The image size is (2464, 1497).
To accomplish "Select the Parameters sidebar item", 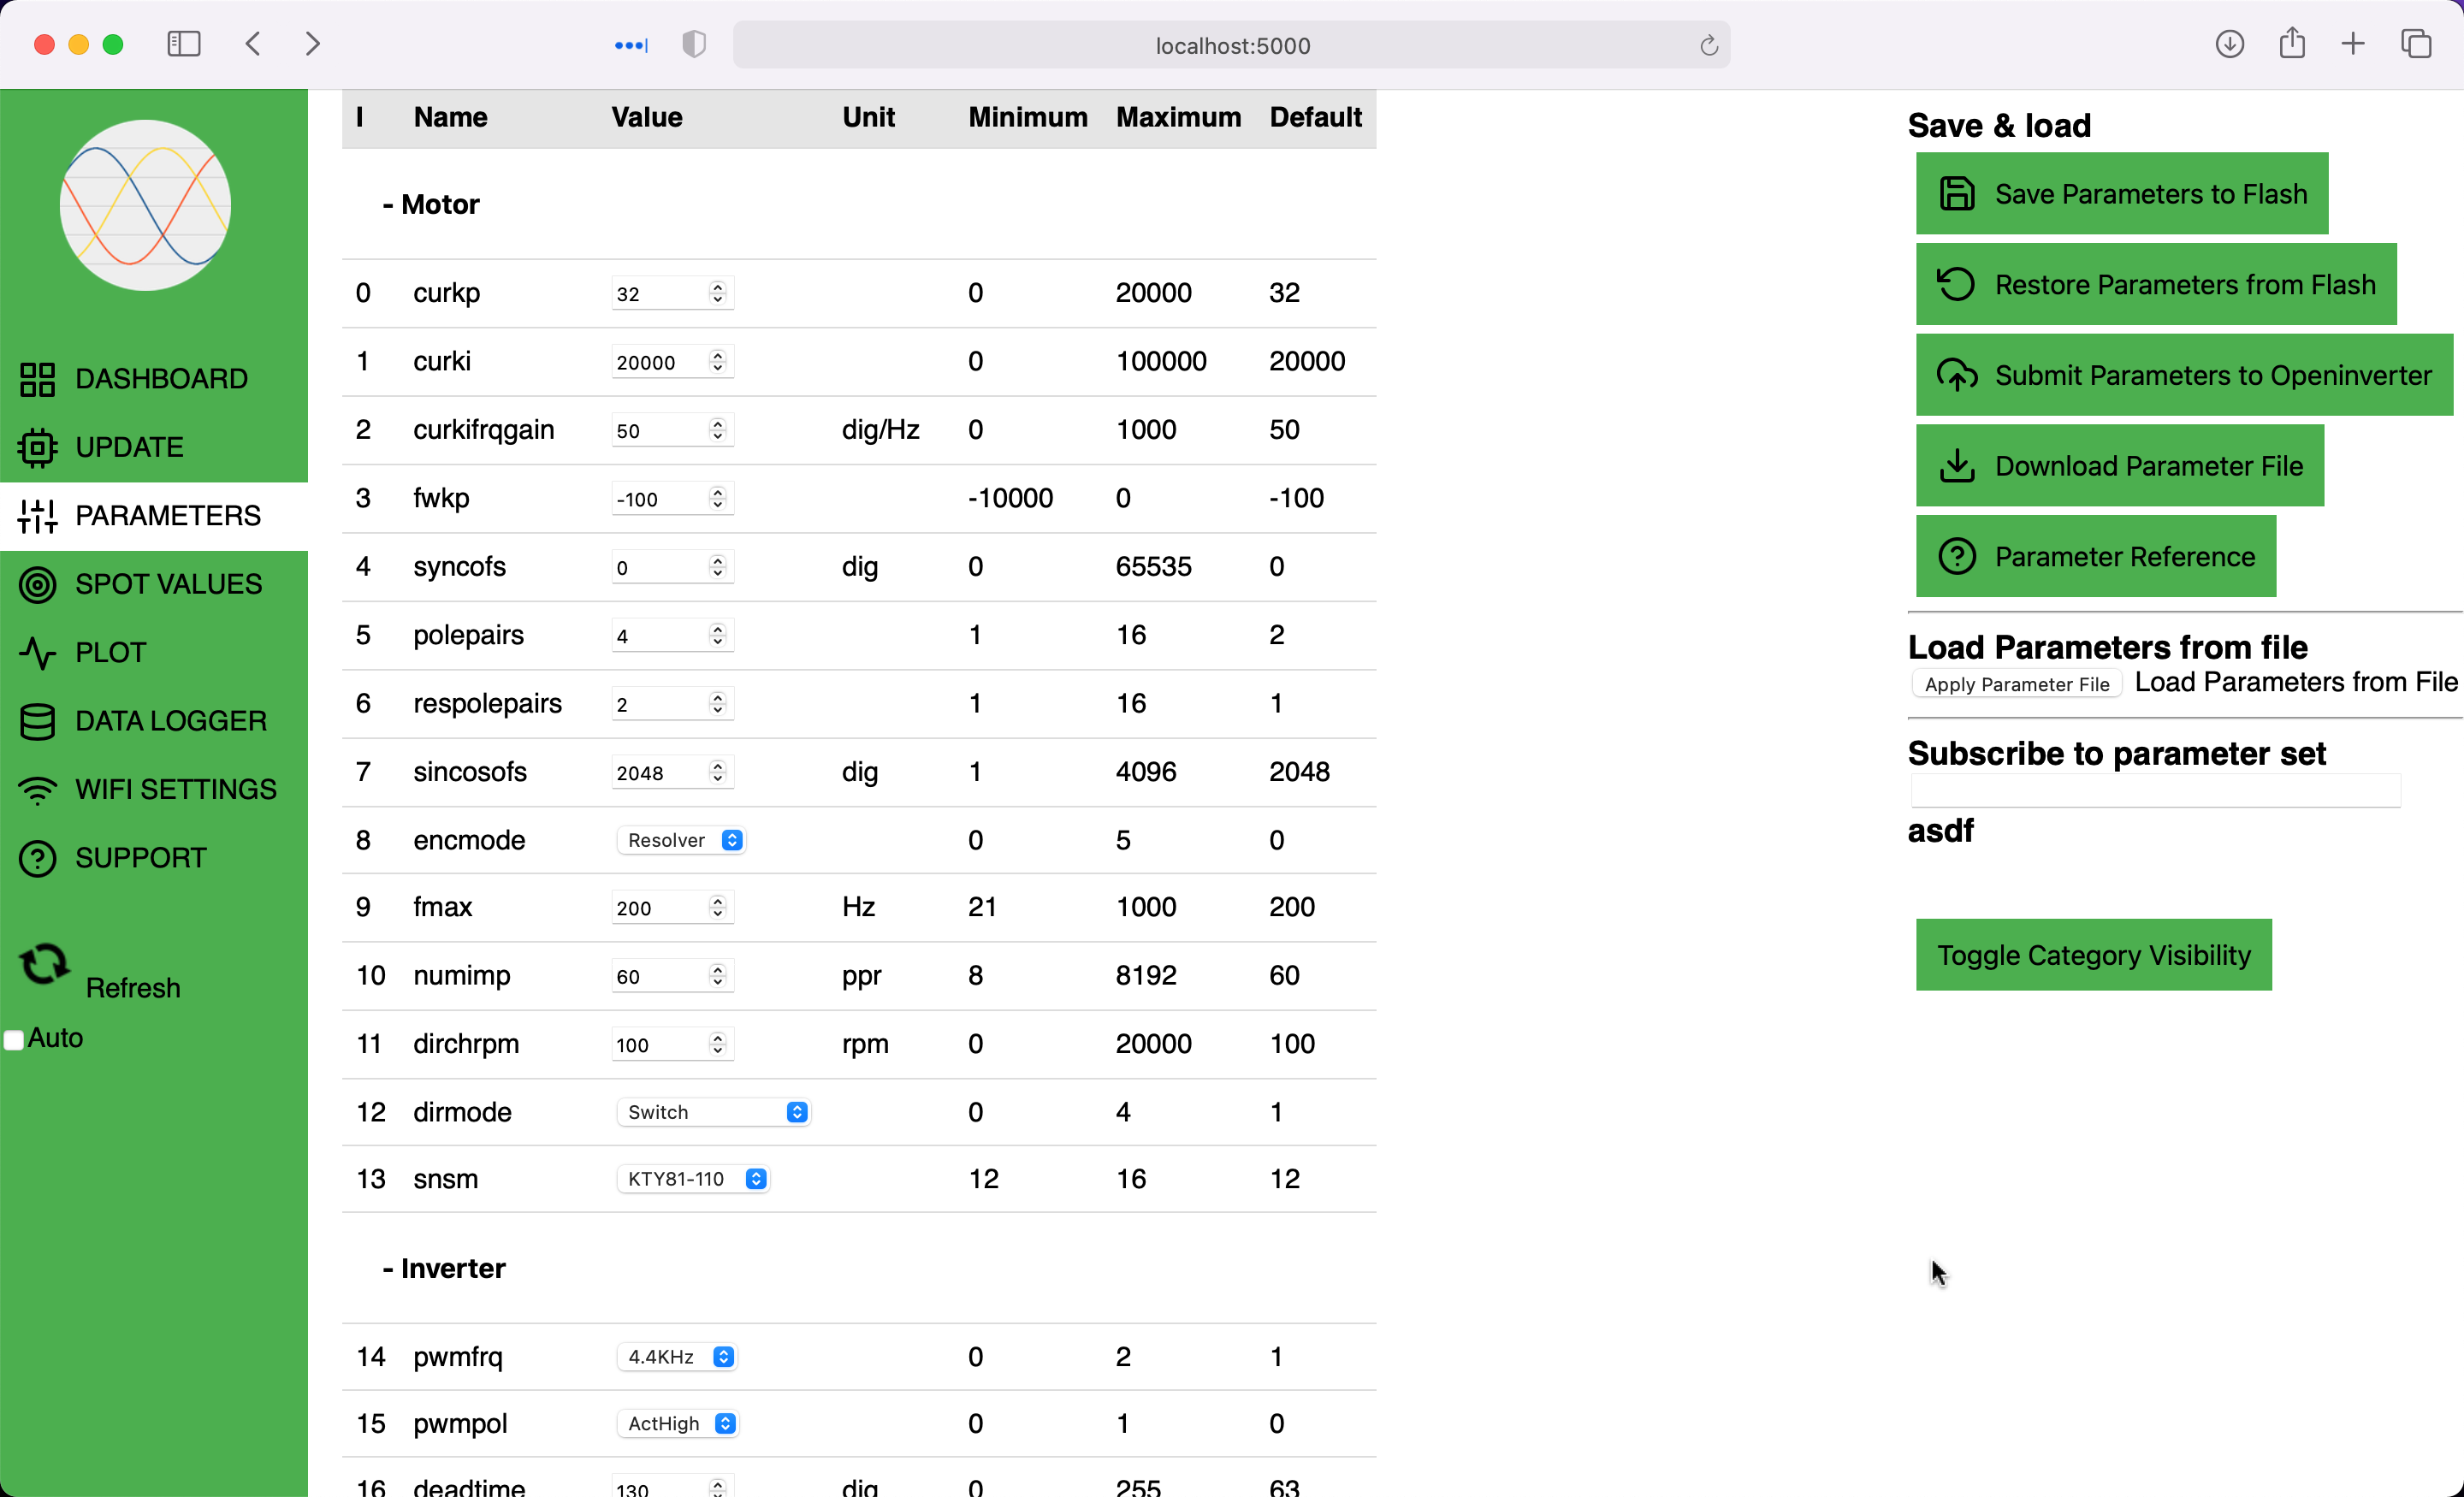I will pos(167,516).
